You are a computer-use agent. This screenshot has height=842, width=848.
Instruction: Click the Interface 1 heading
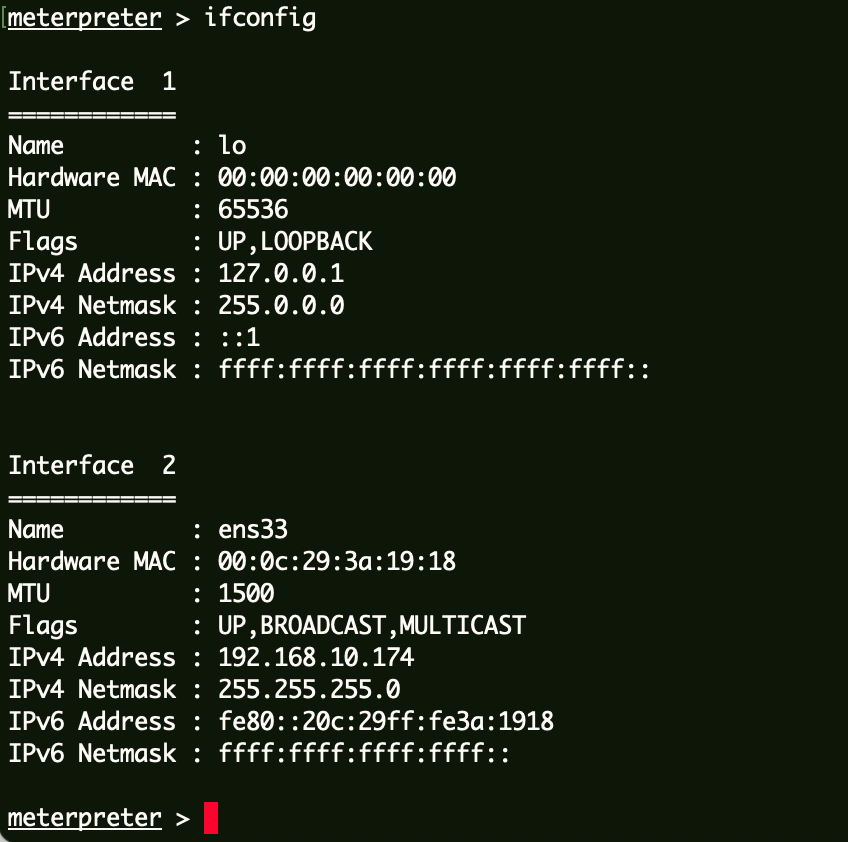coord(92,82)
